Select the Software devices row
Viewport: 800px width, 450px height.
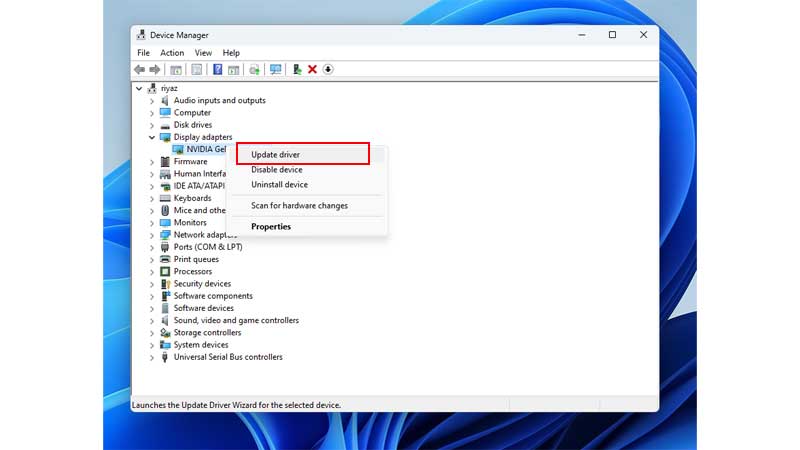click(x=204, y=308)
